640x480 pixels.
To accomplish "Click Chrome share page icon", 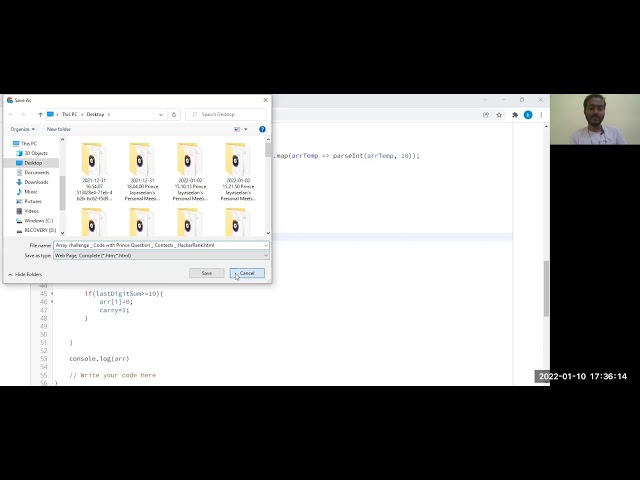I will click(486, 115).
